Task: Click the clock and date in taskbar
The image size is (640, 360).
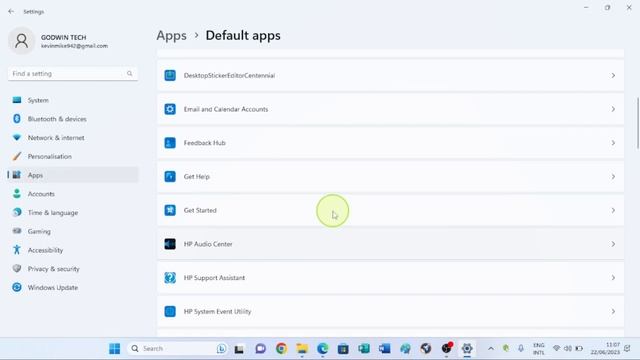Action: [x=605, y=349]
